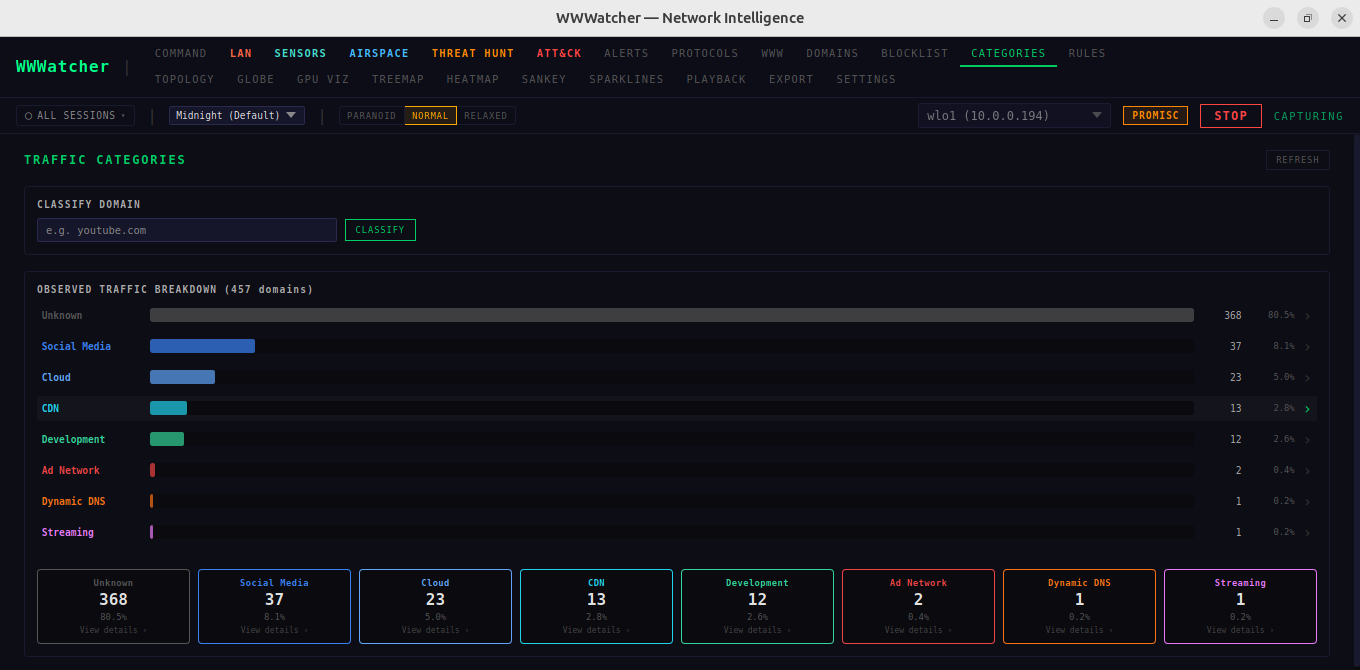Click the CLASSIFY button
The height and width of the screenshot is (670, 1360).
[x=380, y=230]
